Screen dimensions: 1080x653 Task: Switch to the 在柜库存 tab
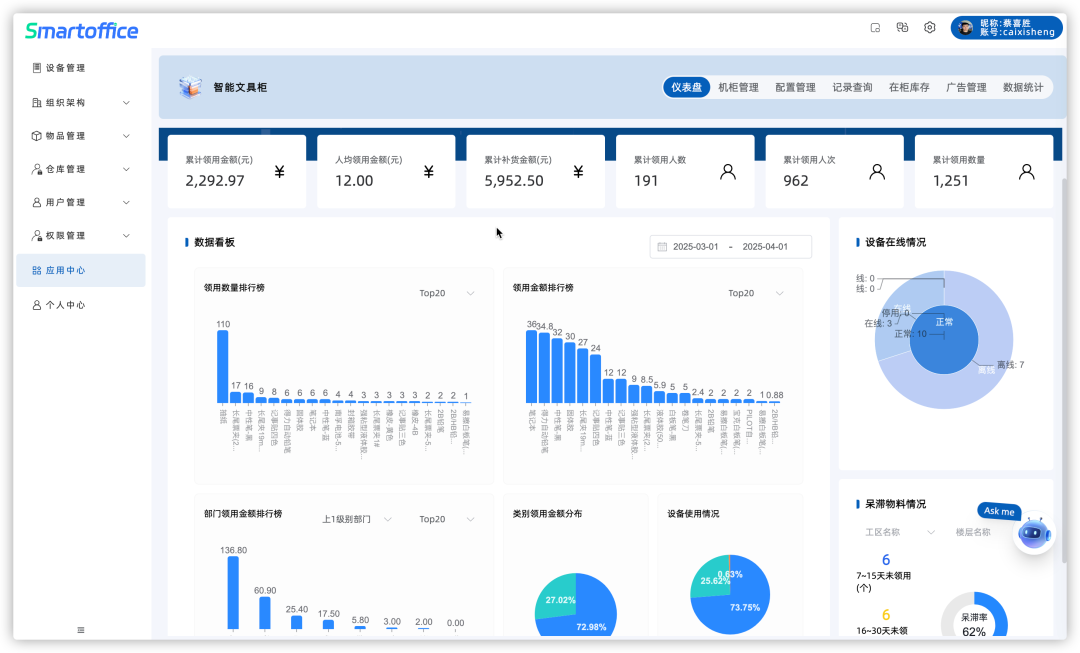coord(909,87)
